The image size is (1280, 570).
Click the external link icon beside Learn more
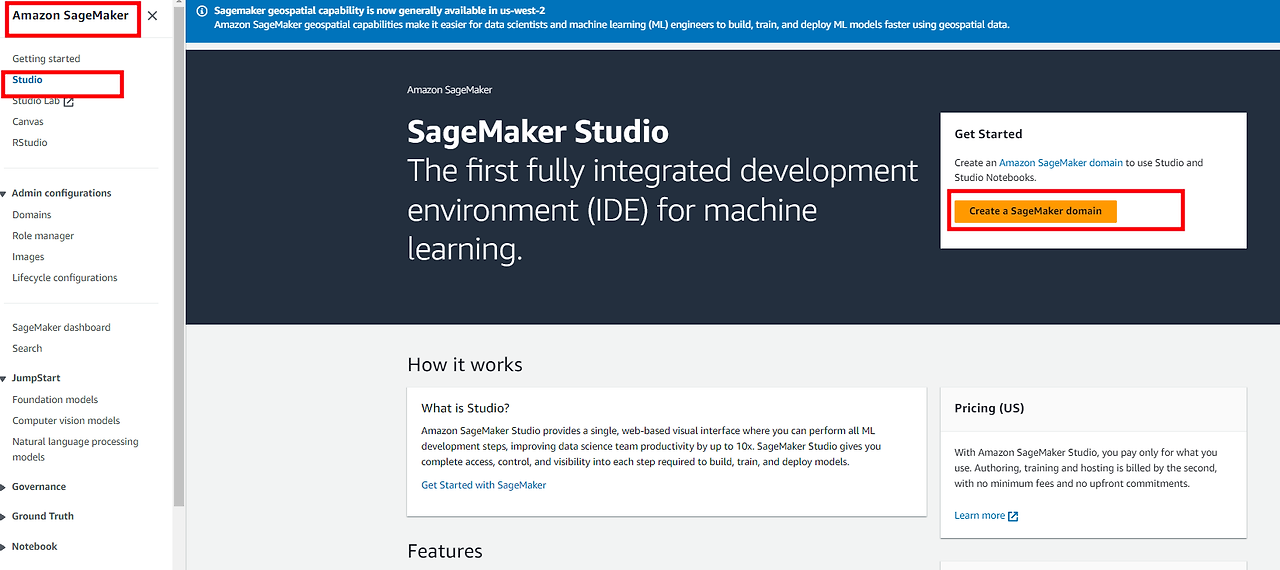(1013, 516)
